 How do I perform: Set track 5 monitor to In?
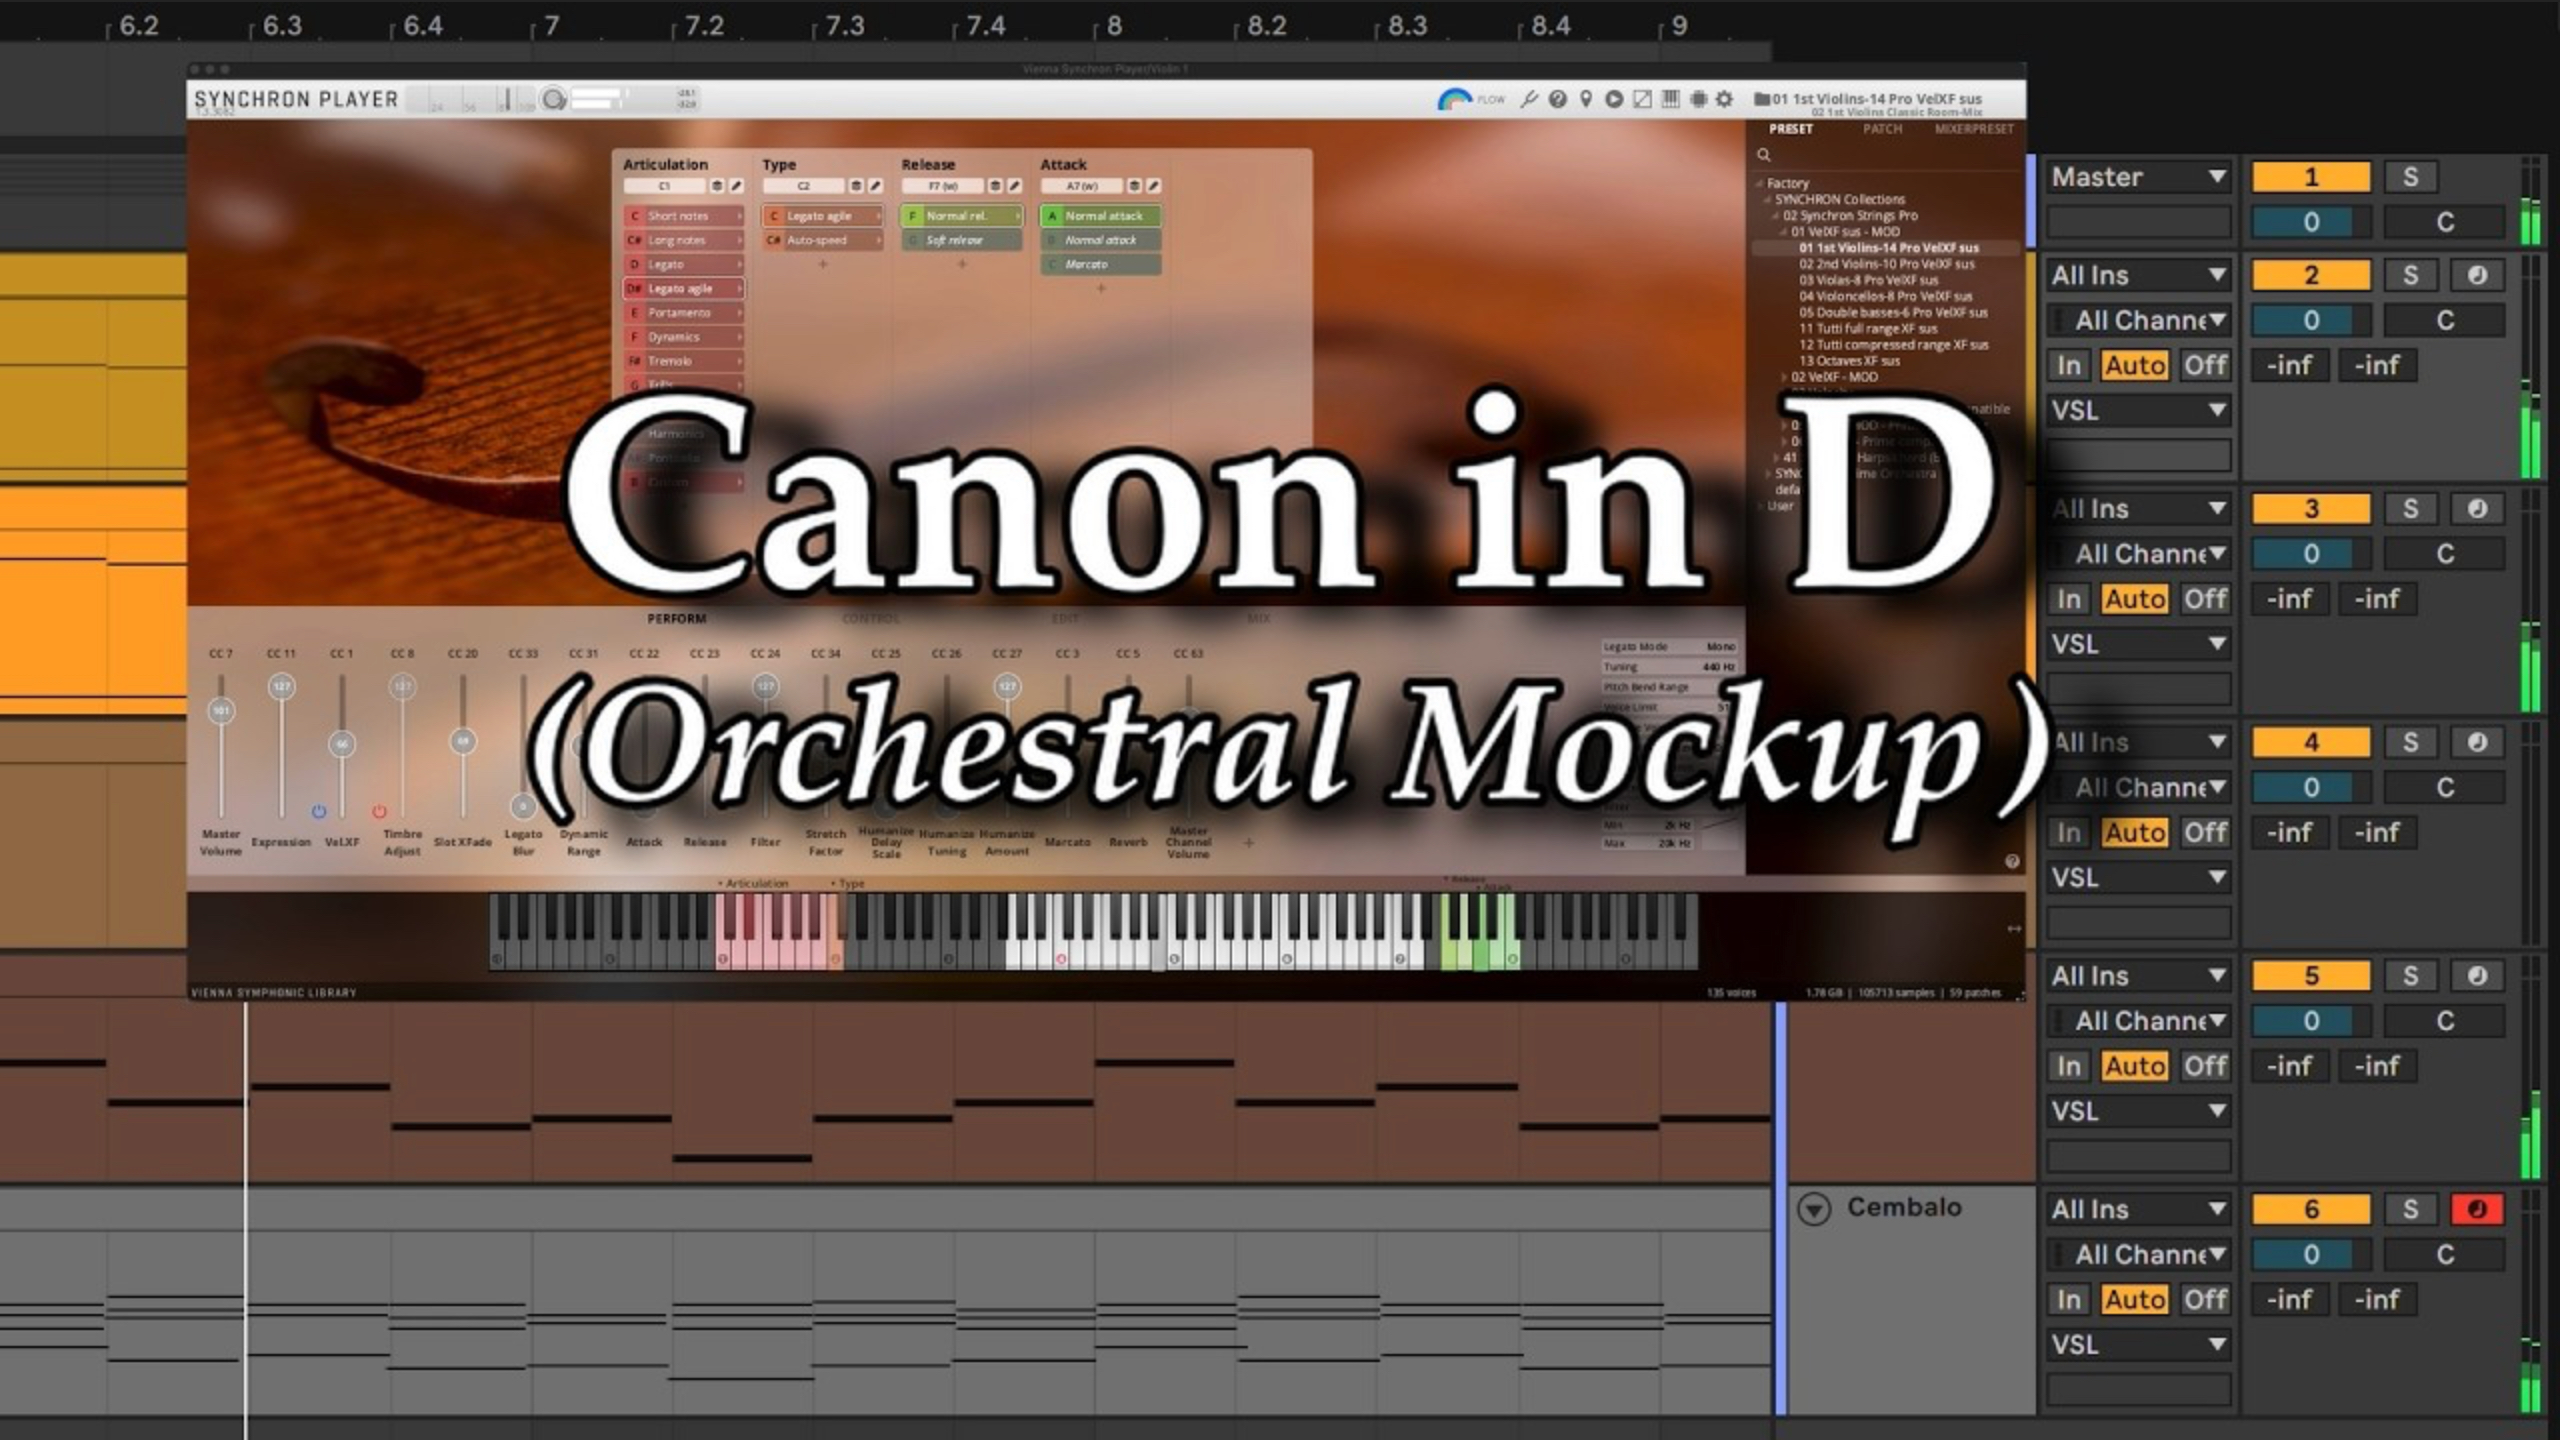2069,1066
